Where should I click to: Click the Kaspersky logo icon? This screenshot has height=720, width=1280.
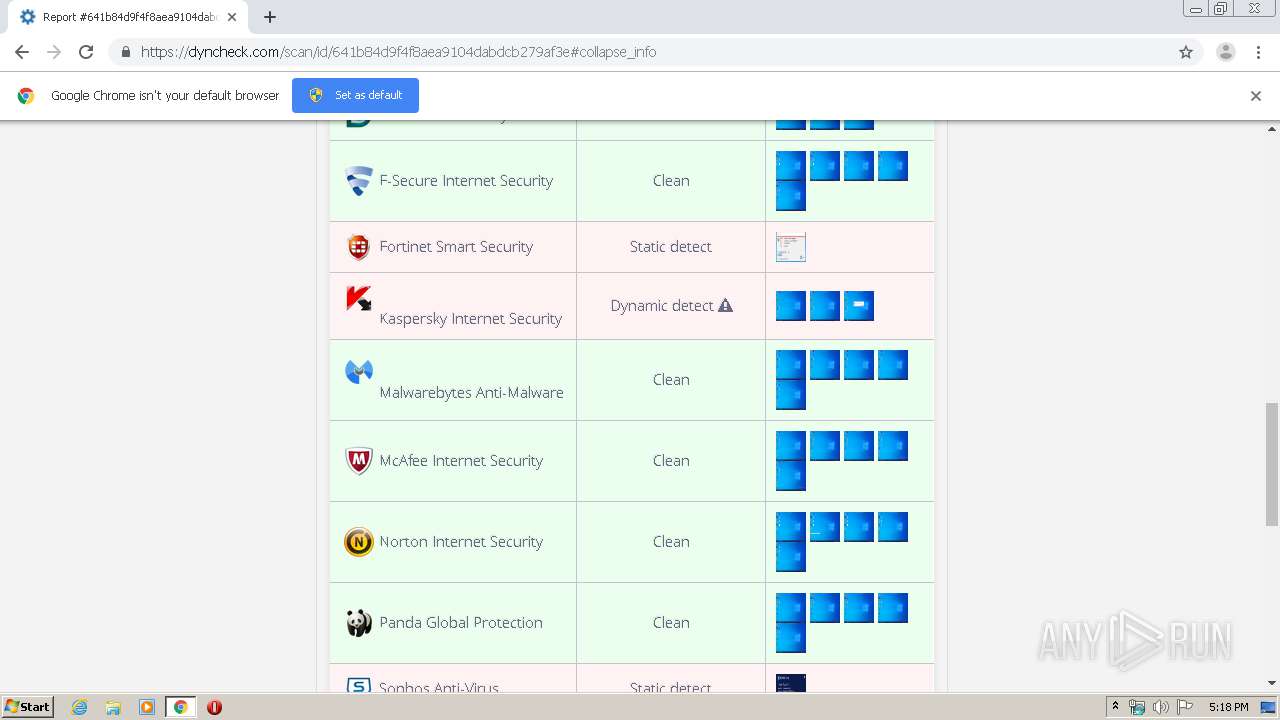[359, 298]
